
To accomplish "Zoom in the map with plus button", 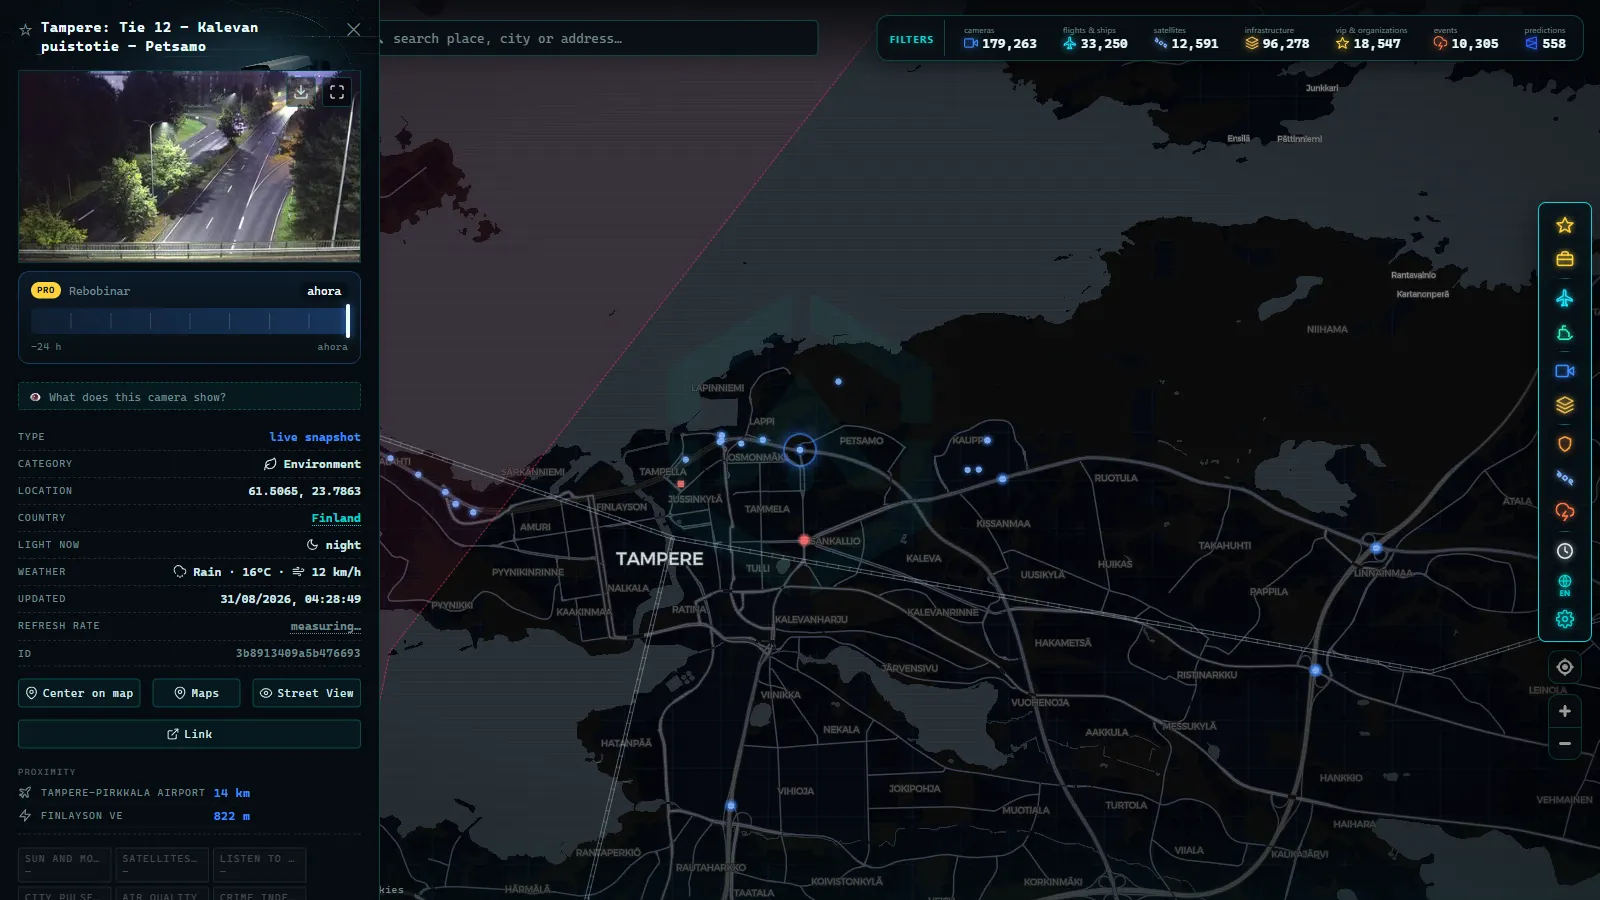I will tap(1565, 711).
